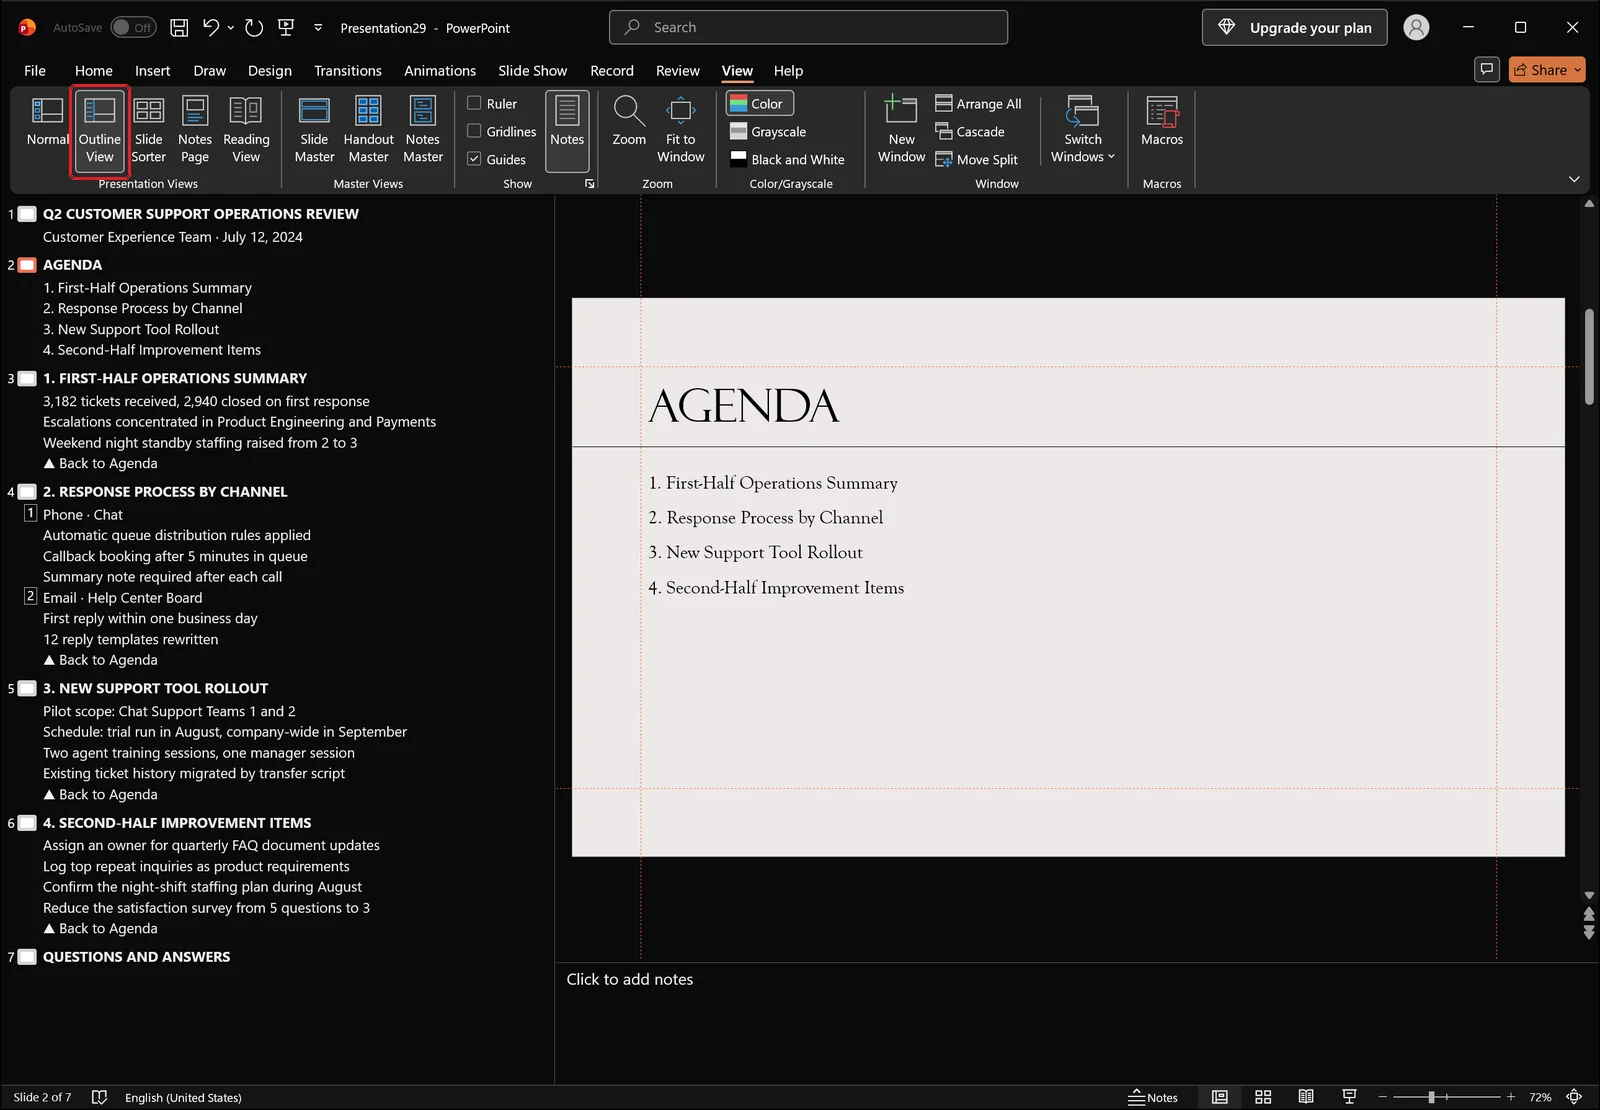Click the Share button
Screen dimensions: 1600x1110
(x=1547, y=69)
